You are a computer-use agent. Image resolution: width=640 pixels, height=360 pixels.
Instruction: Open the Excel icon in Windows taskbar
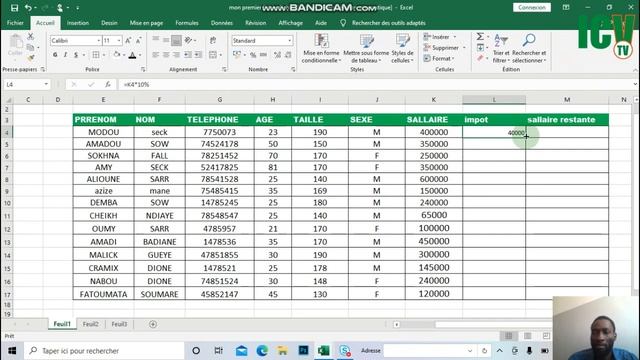click(324, 351)
